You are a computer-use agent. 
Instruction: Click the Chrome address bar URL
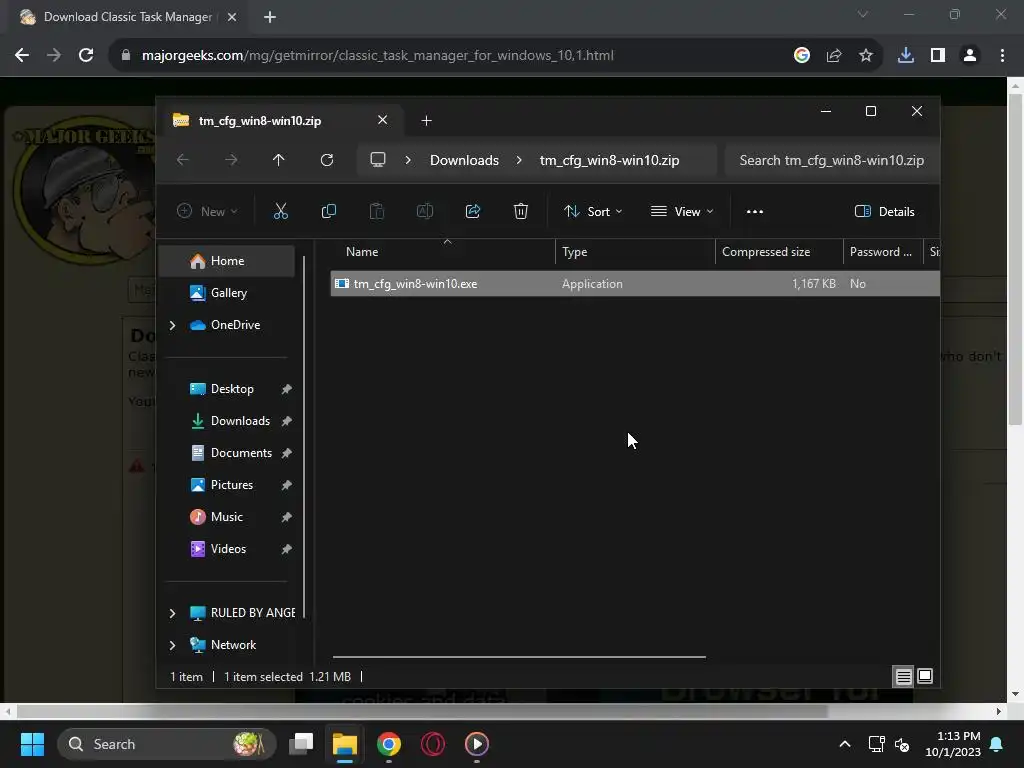click(377, 56)
